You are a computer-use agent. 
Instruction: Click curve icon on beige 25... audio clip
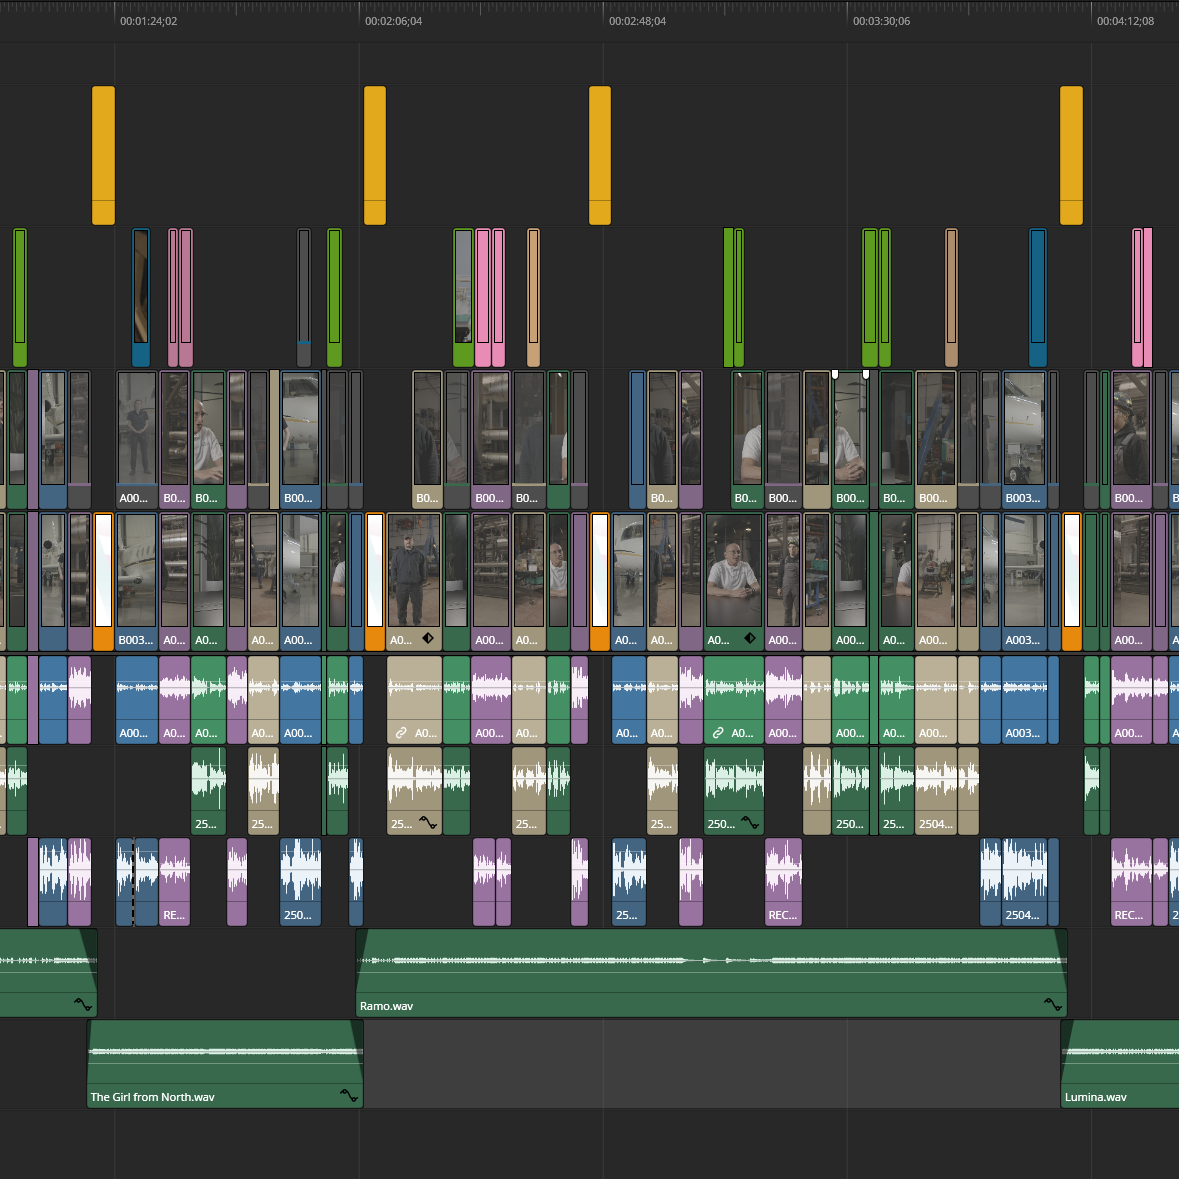coord(427,823)
